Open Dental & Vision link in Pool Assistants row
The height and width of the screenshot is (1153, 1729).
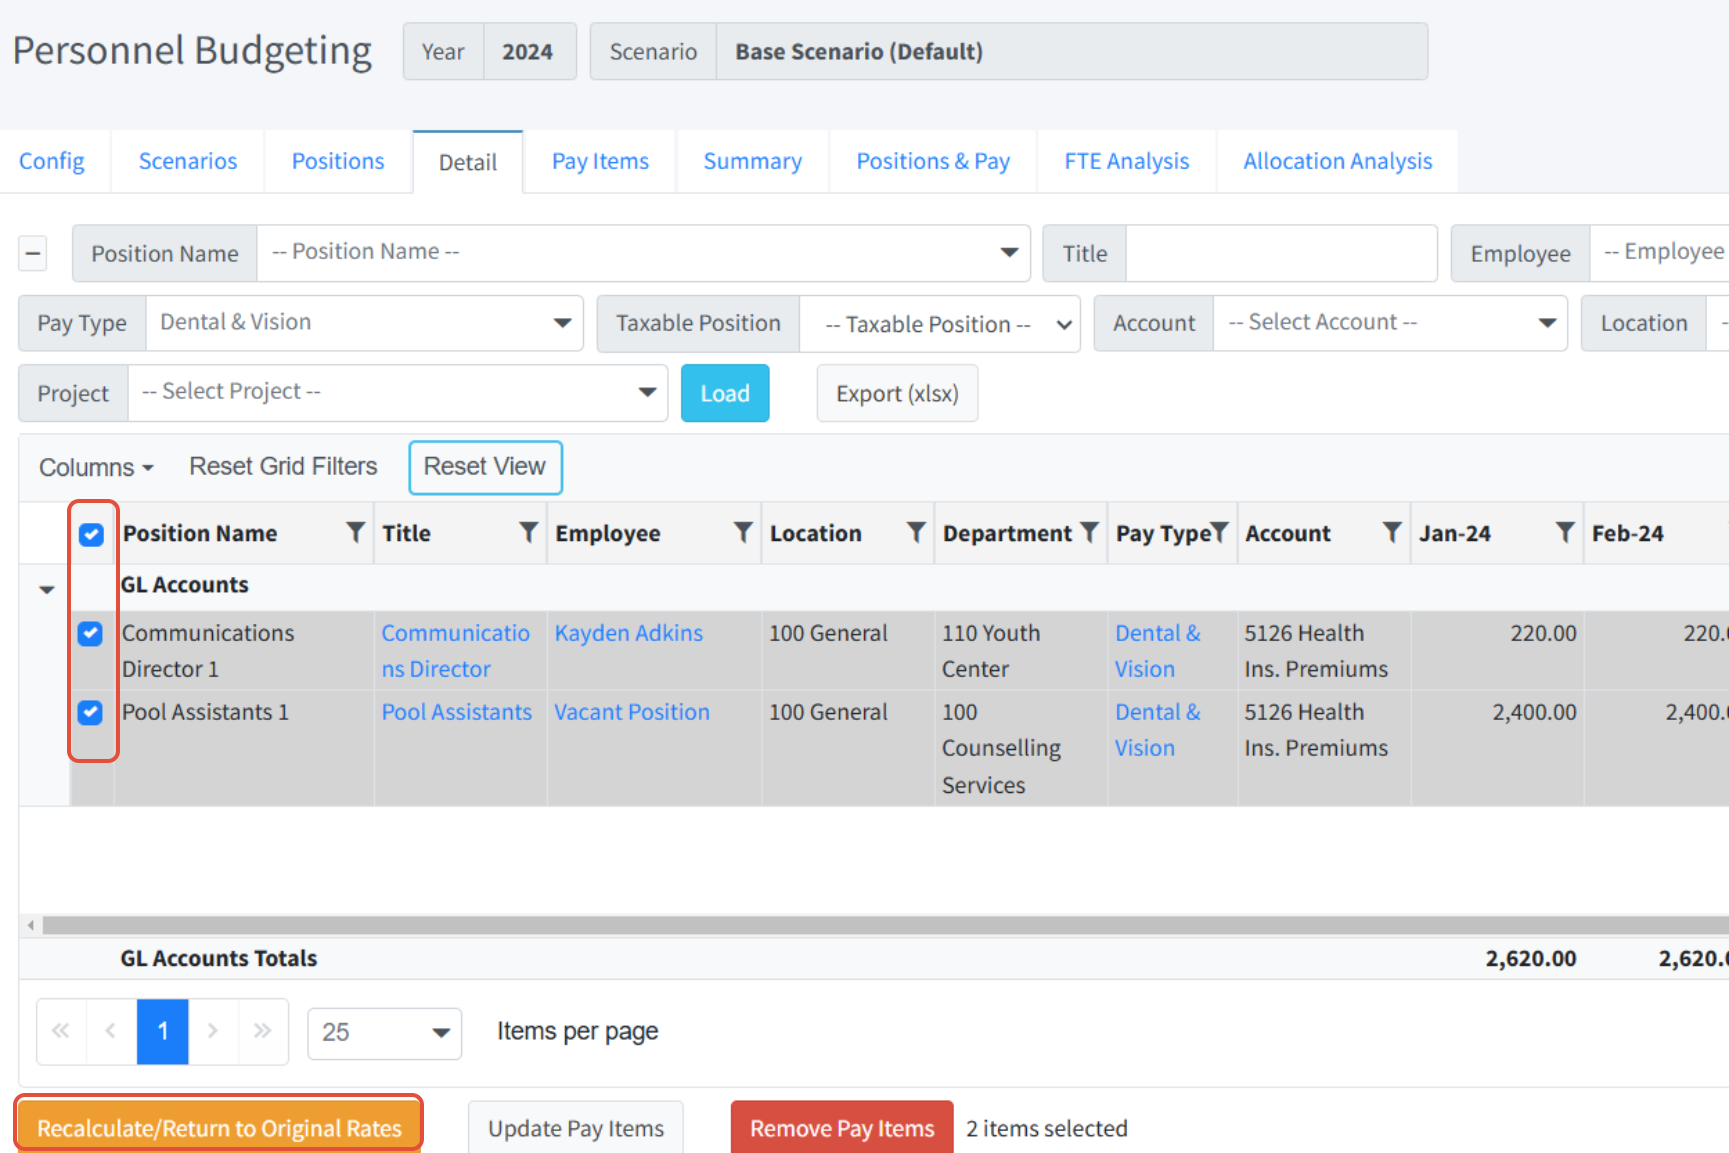pyautogui.click(x=1158, y=730)
